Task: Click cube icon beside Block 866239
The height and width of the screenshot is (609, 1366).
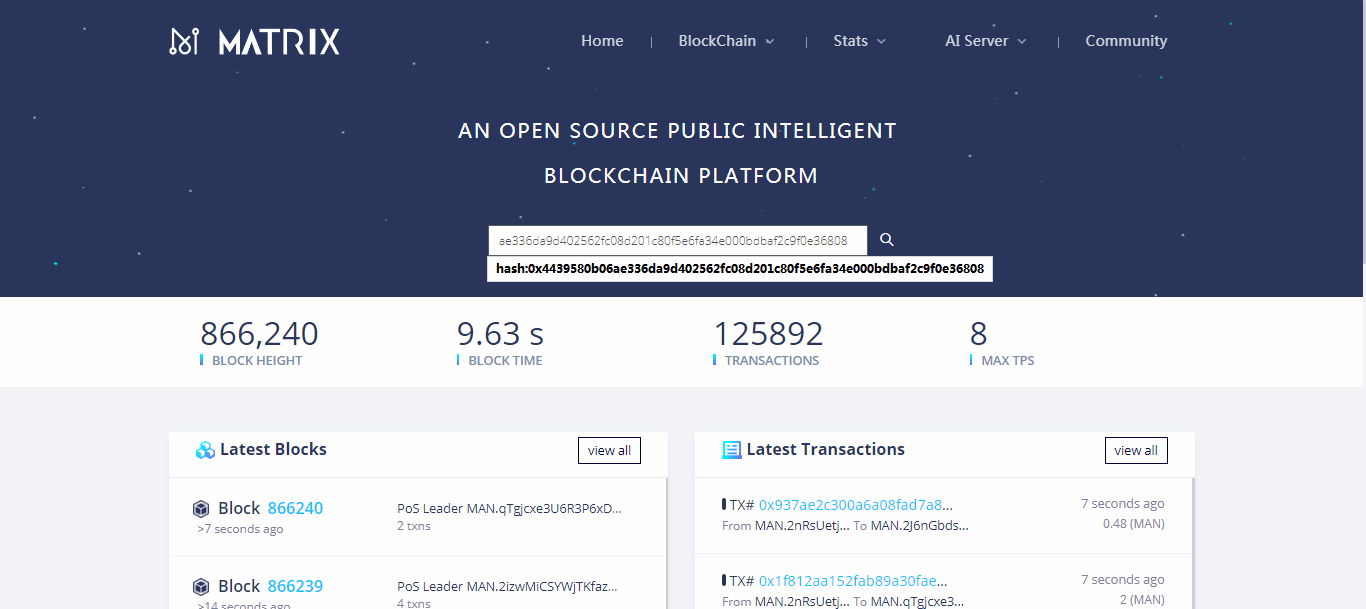Action: click(201, 587)
